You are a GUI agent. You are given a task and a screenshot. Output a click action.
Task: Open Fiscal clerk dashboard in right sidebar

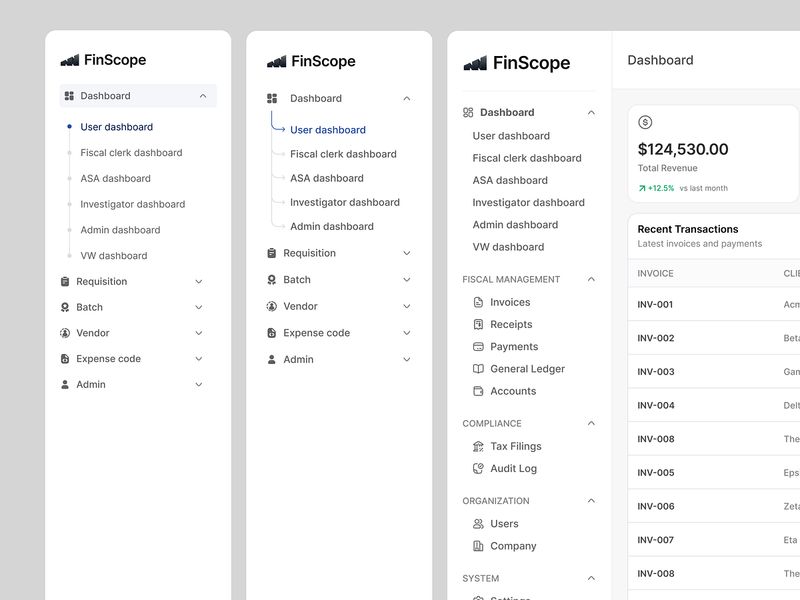point(527,158)
